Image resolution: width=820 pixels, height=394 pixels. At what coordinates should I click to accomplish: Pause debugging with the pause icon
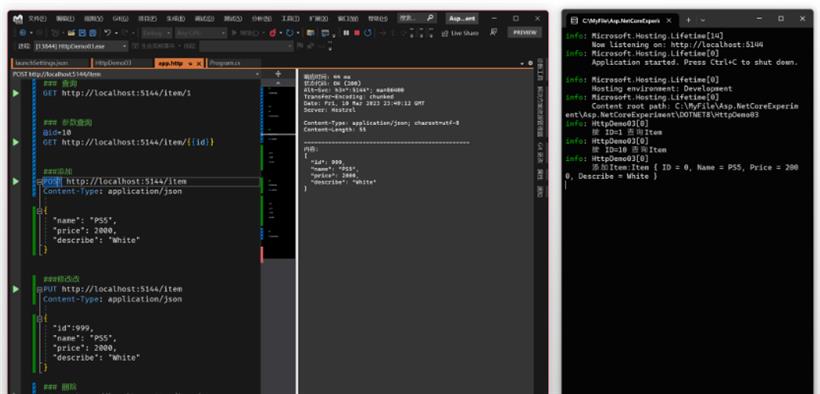[x=346, y=33]
